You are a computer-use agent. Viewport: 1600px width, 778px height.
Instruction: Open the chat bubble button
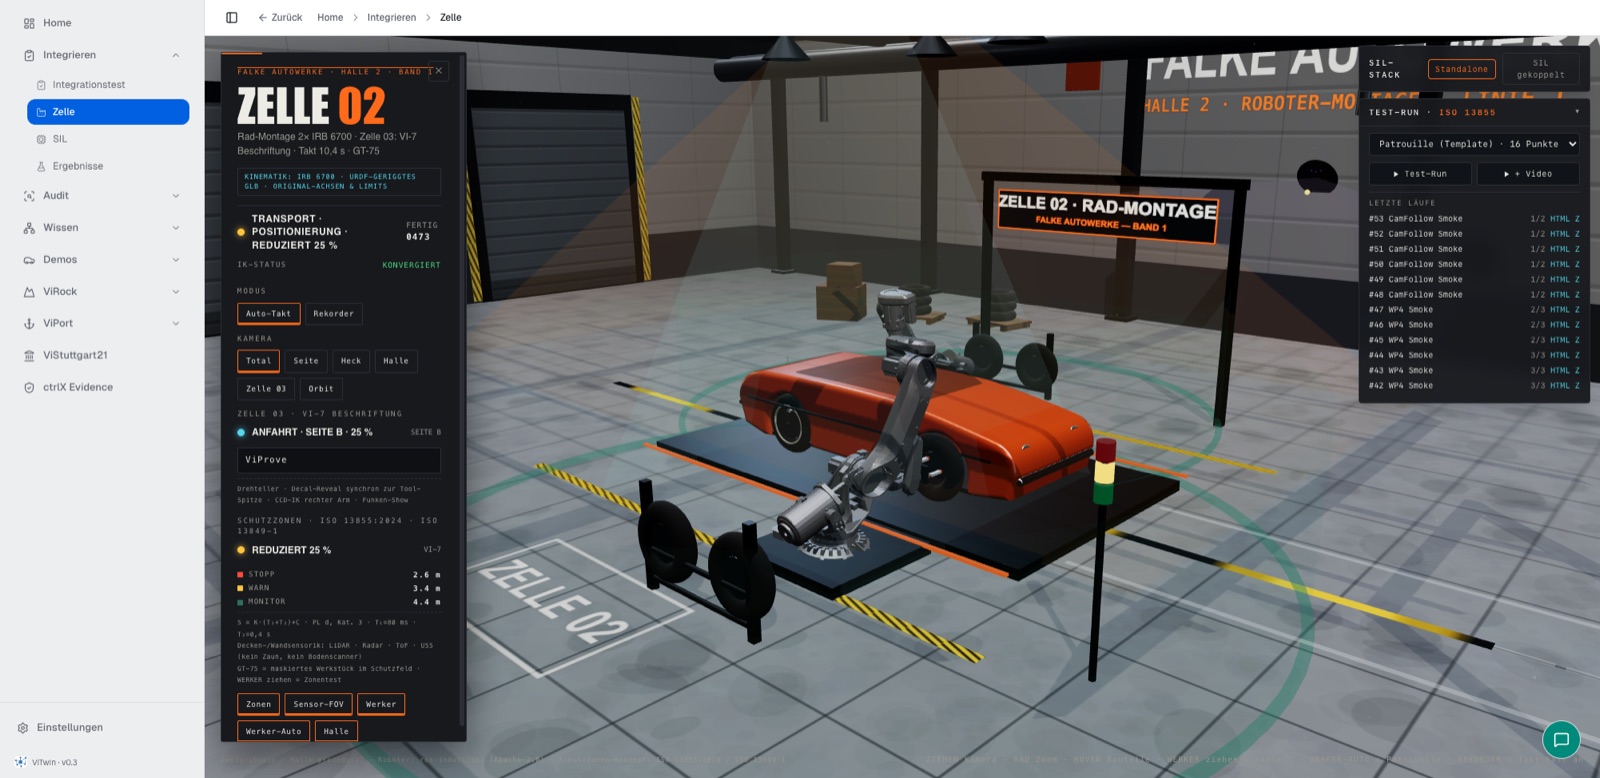[x=1561, y=740]
